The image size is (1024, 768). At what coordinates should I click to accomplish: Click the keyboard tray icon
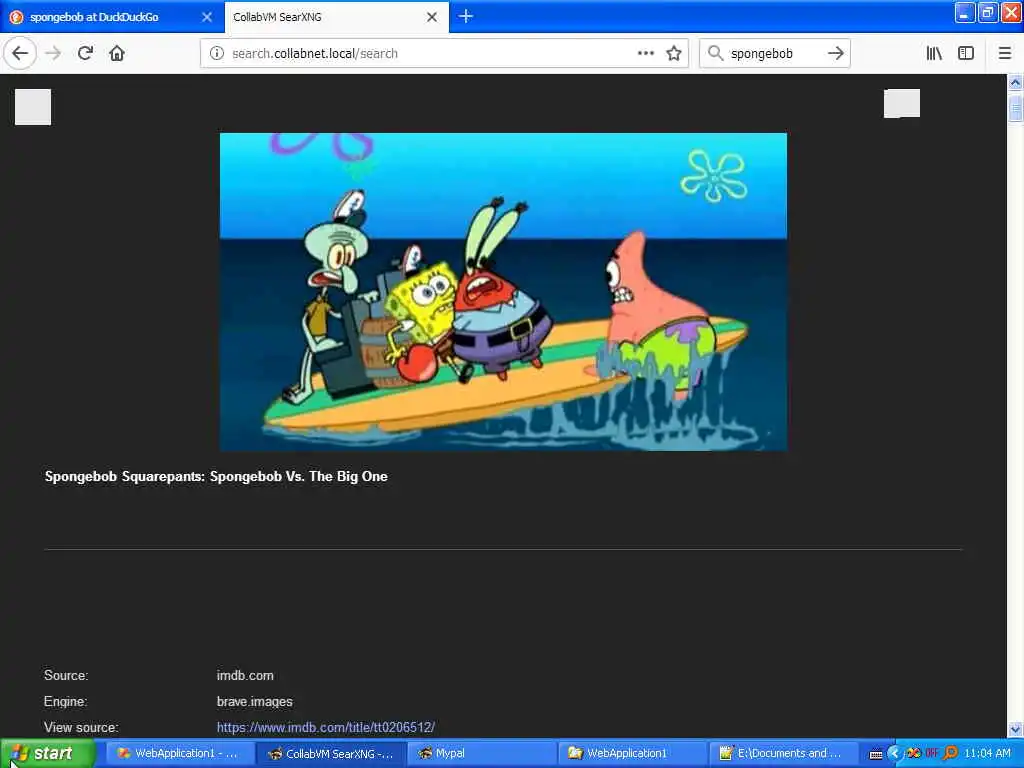pyautogui.click(x=876, y=754)
